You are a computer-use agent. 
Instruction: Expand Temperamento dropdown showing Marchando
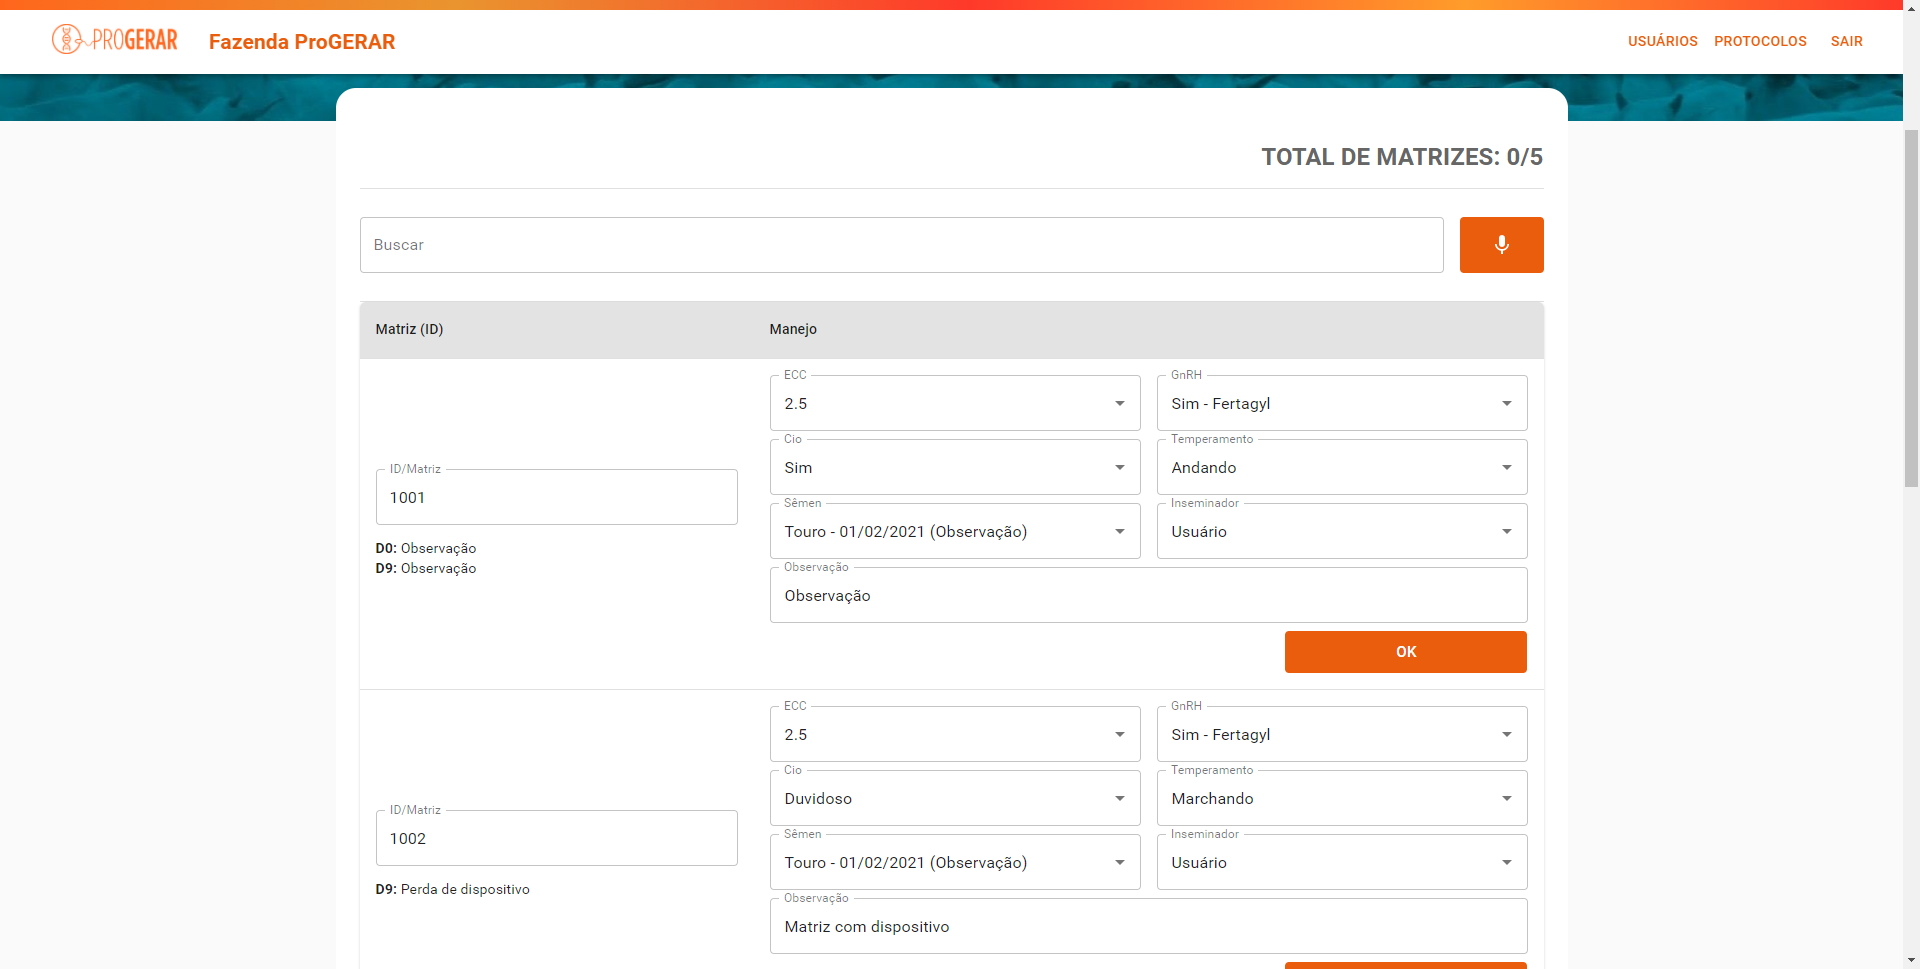1341,799
